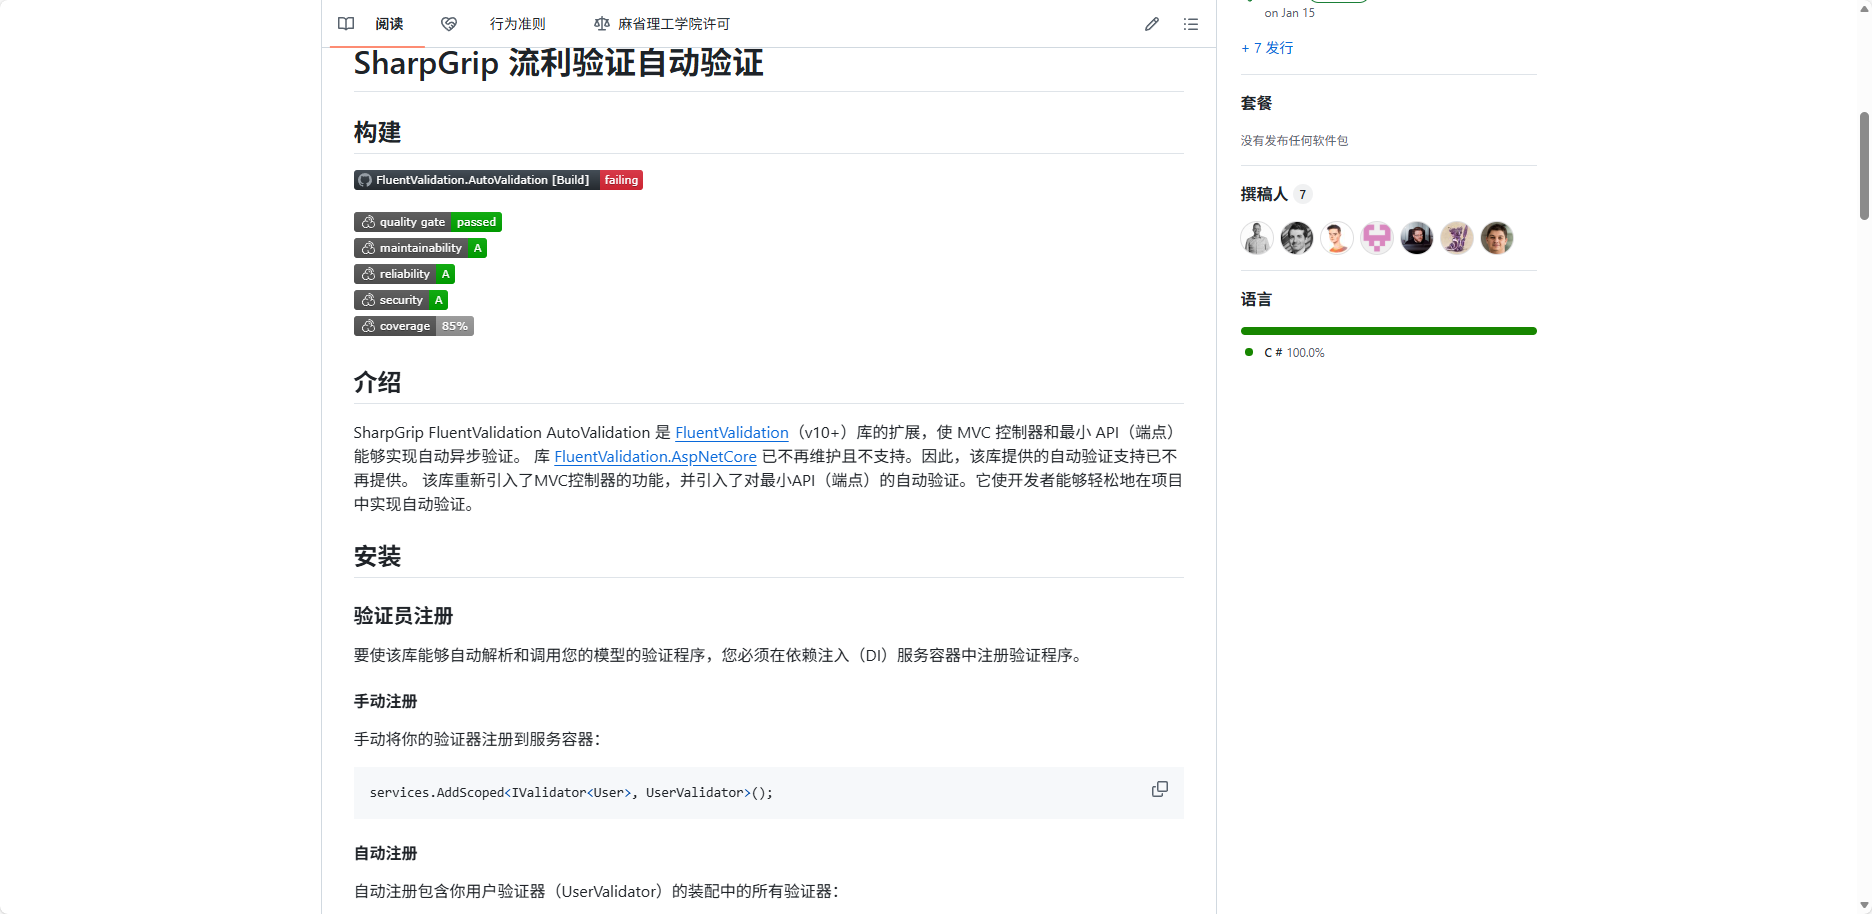The width and height of the screenshot is (1872, 914).
Task: Open the + 7 发行 releases link
Action: [1267, 48]
